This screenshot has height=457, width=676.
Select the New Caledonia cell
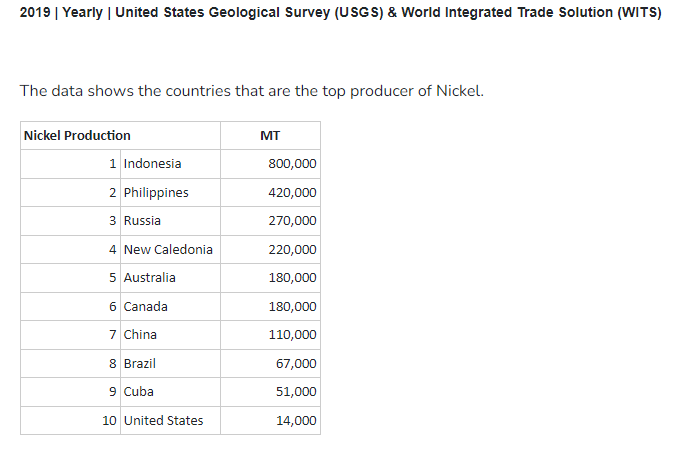tap(168, 249)
